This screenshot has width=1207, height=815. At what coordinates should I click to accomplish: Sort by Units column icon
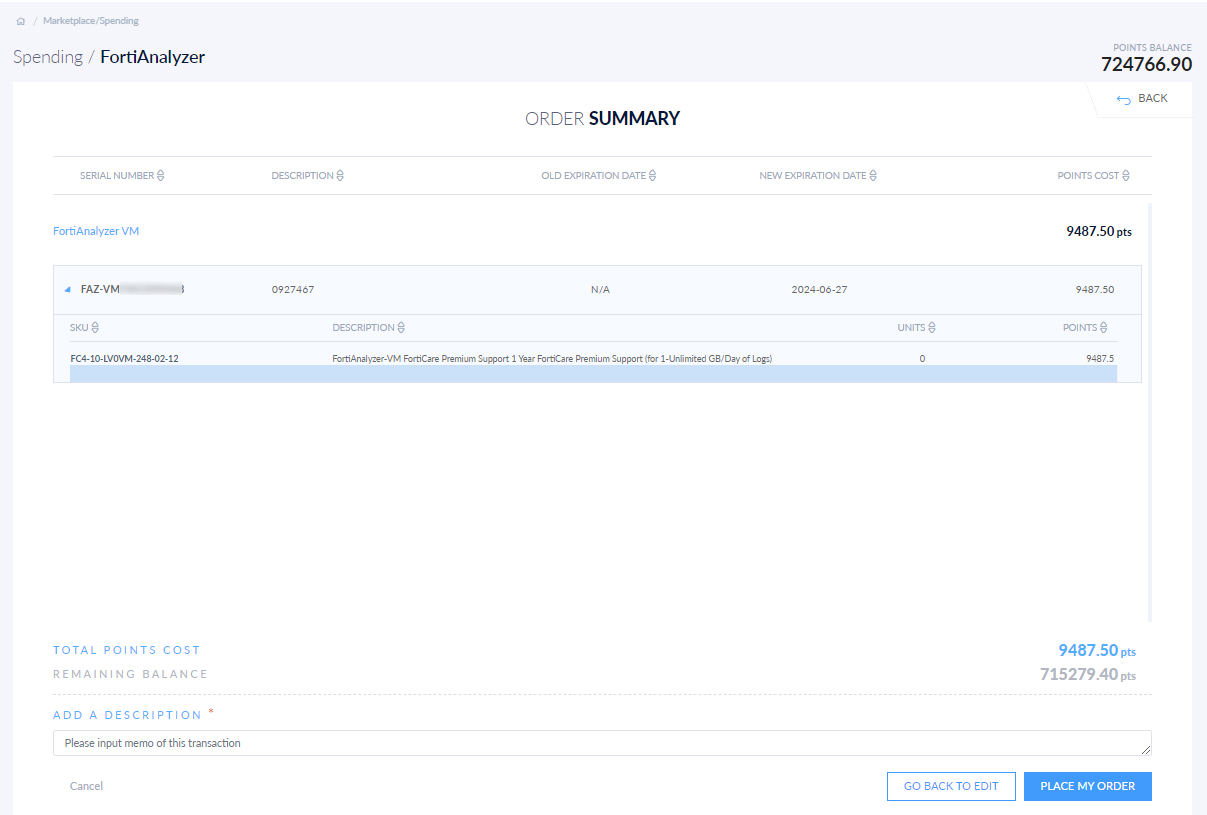(x=932, y=327)
